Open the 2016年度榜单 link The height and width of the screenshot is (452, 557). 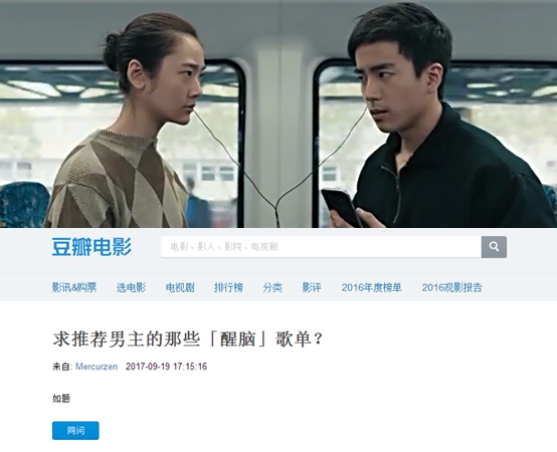[x=372, y=287]
